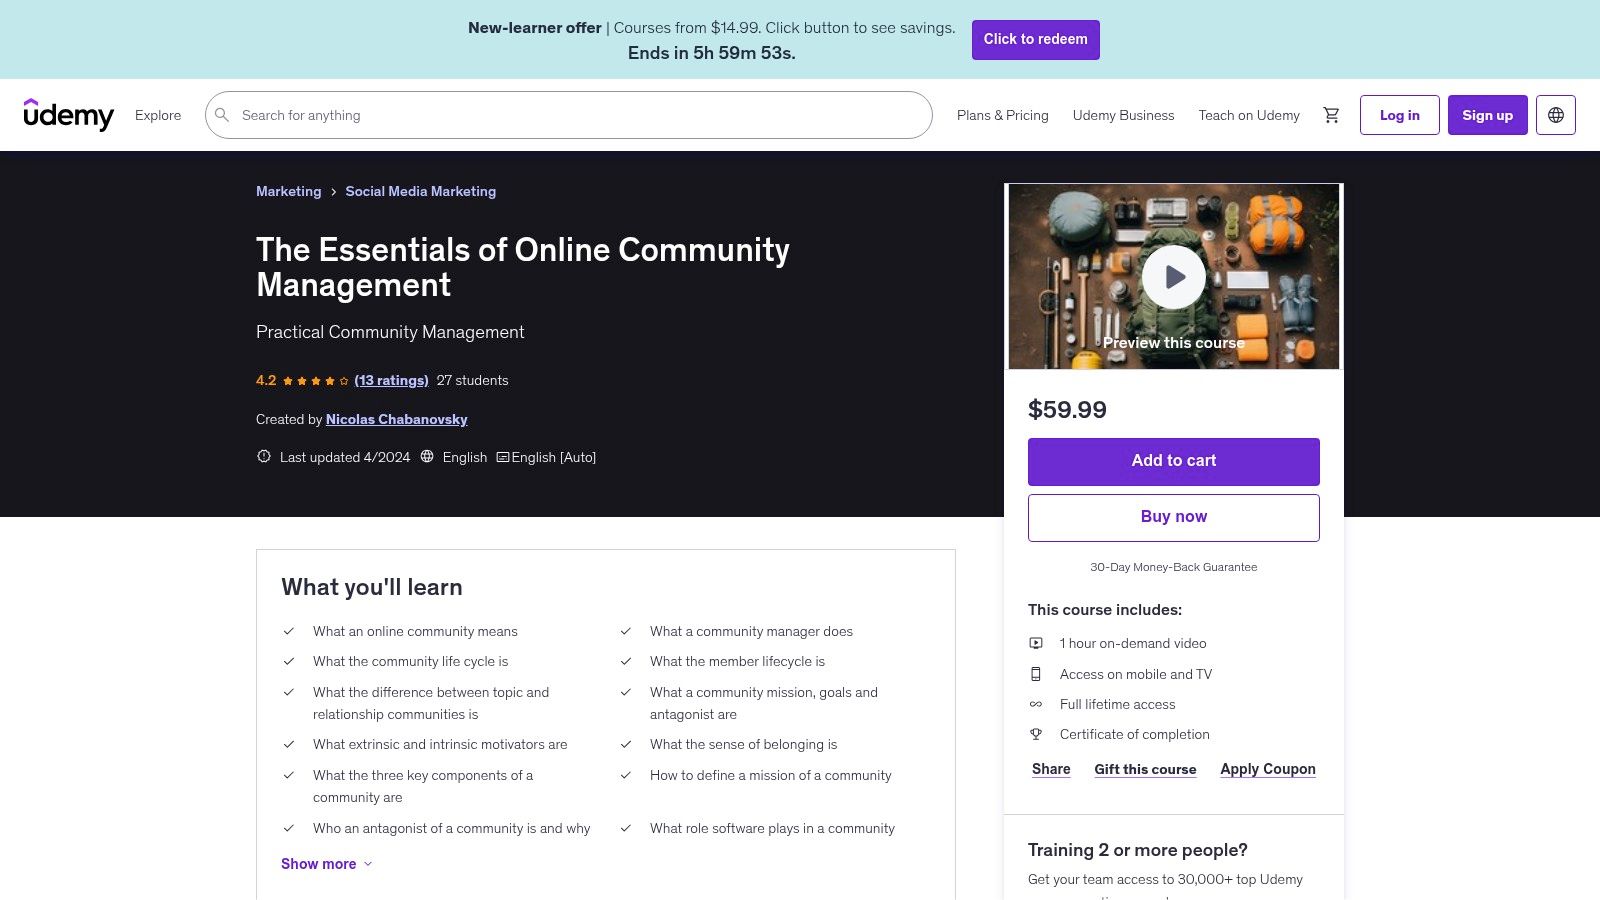Open the Marketing breadcrumb link

click(289, 192)
